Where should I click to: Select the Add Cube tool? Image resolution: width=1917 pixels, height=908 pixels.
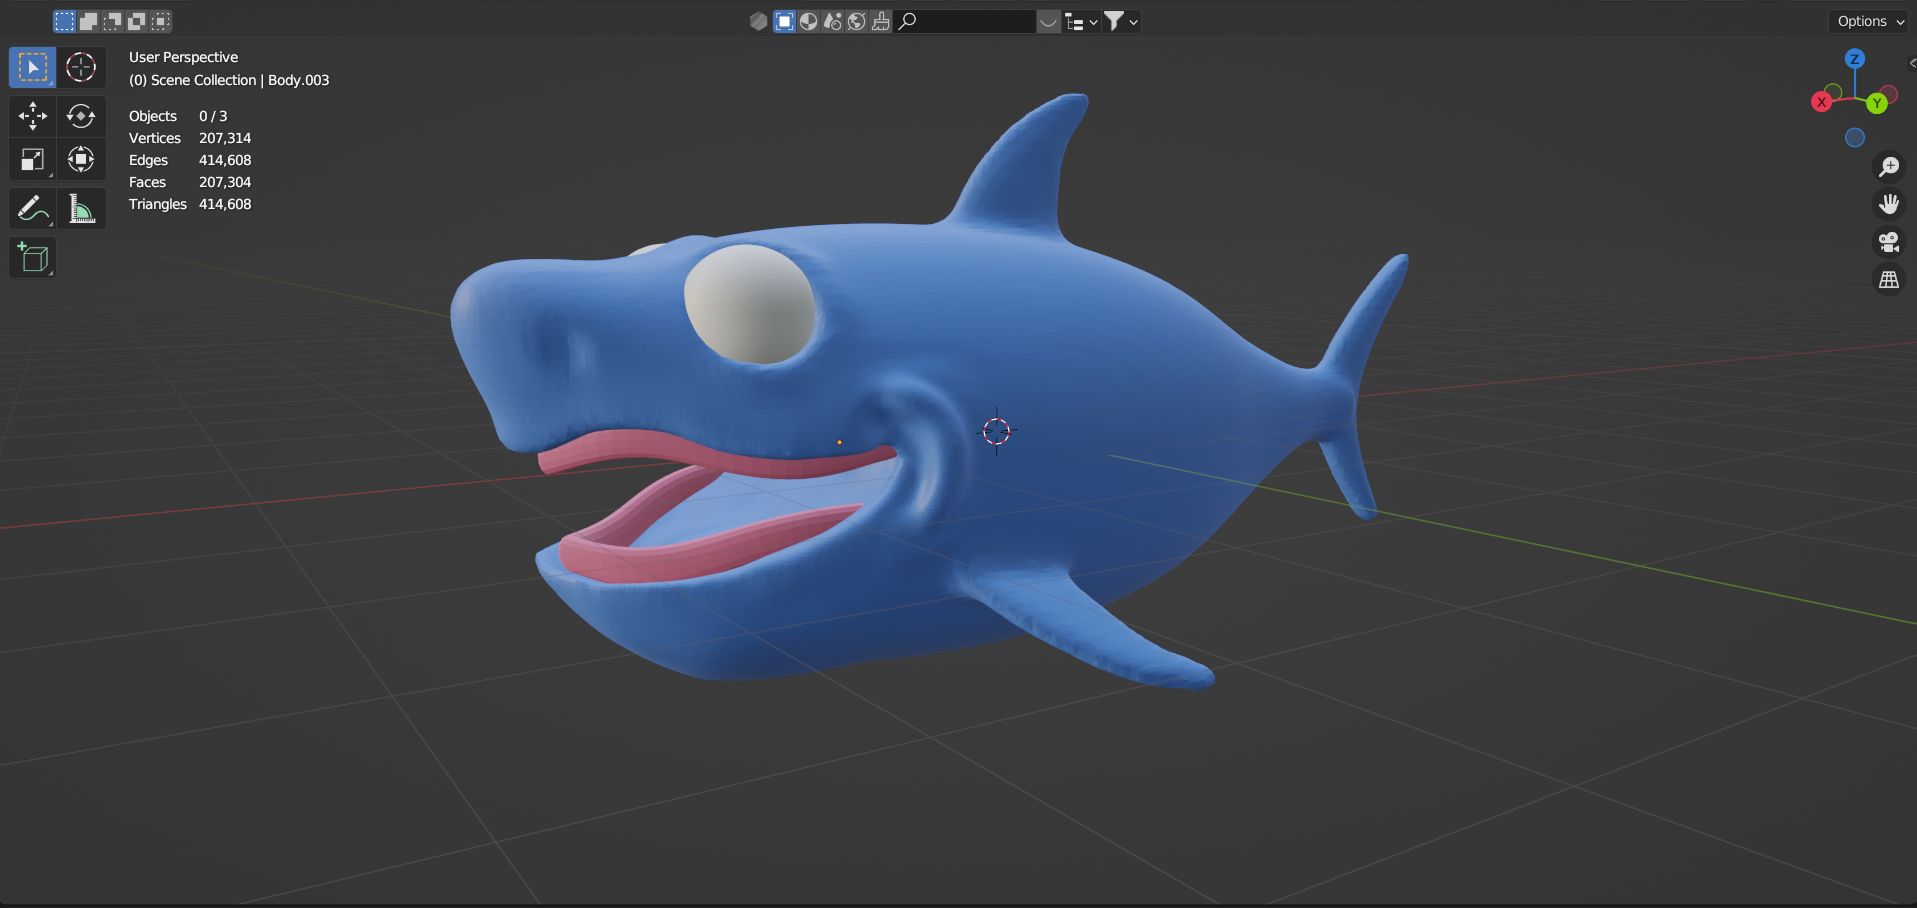32,258
